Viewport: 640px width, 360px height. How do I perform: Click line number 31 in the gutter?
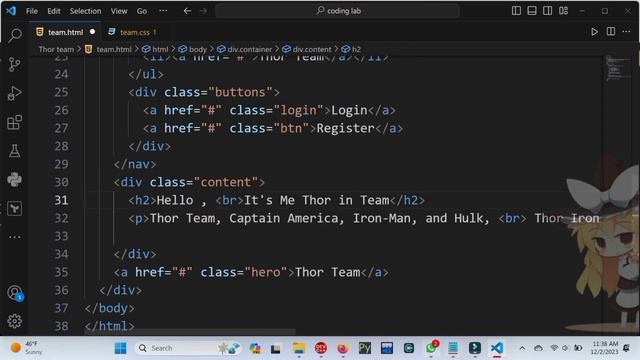point(61,200)
